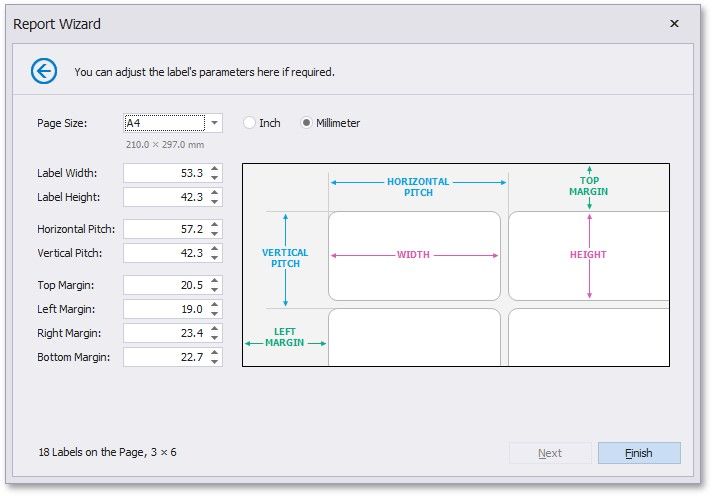This screenshot has height=496, width=712.
Task: Click the Top Margin value field
Action: [165, 285]
